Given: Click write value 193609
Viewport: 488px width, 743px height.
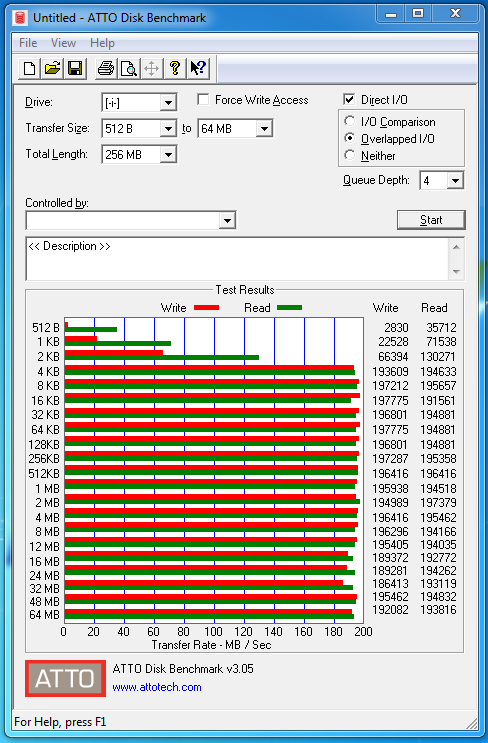Looking at the screenshot, I should (x=390, y=372).
